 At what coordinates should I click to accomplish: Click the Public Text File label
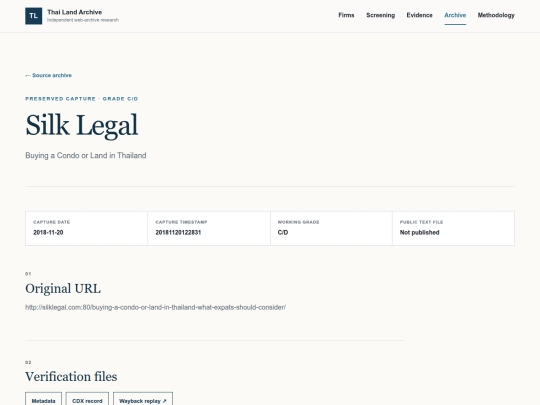coord(421,222)
